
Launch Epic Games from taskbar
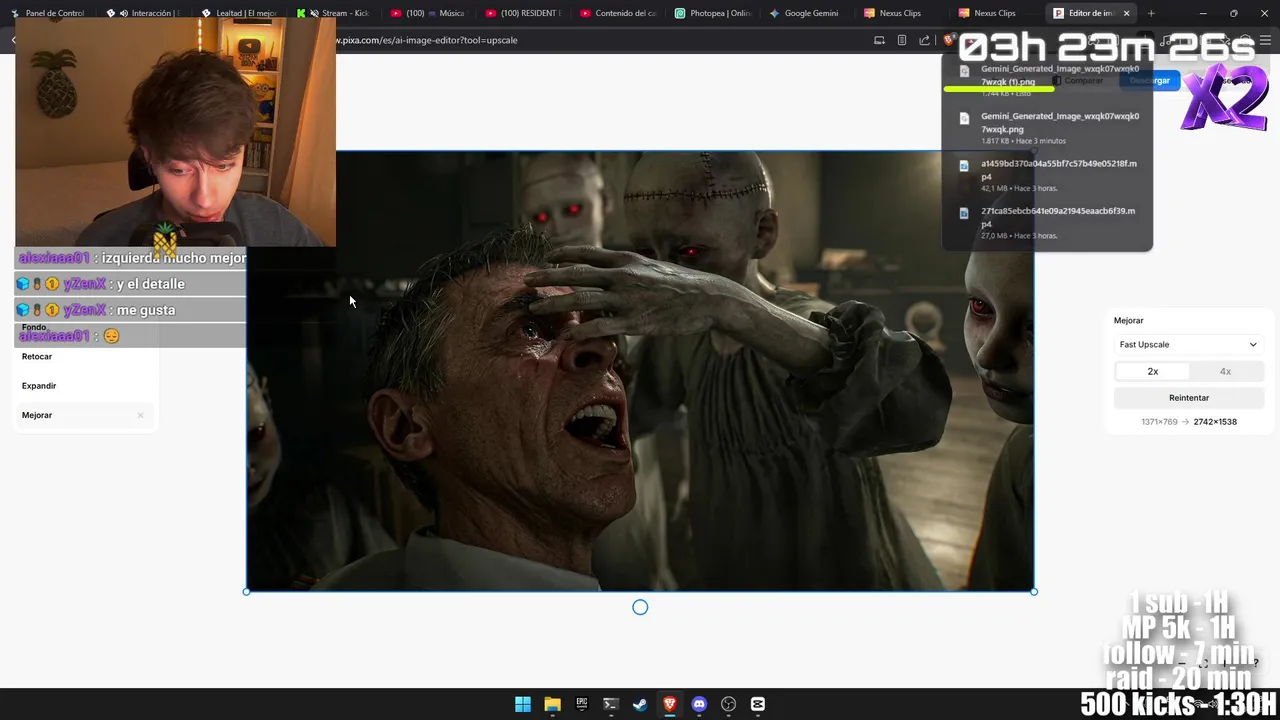(581, 704)
